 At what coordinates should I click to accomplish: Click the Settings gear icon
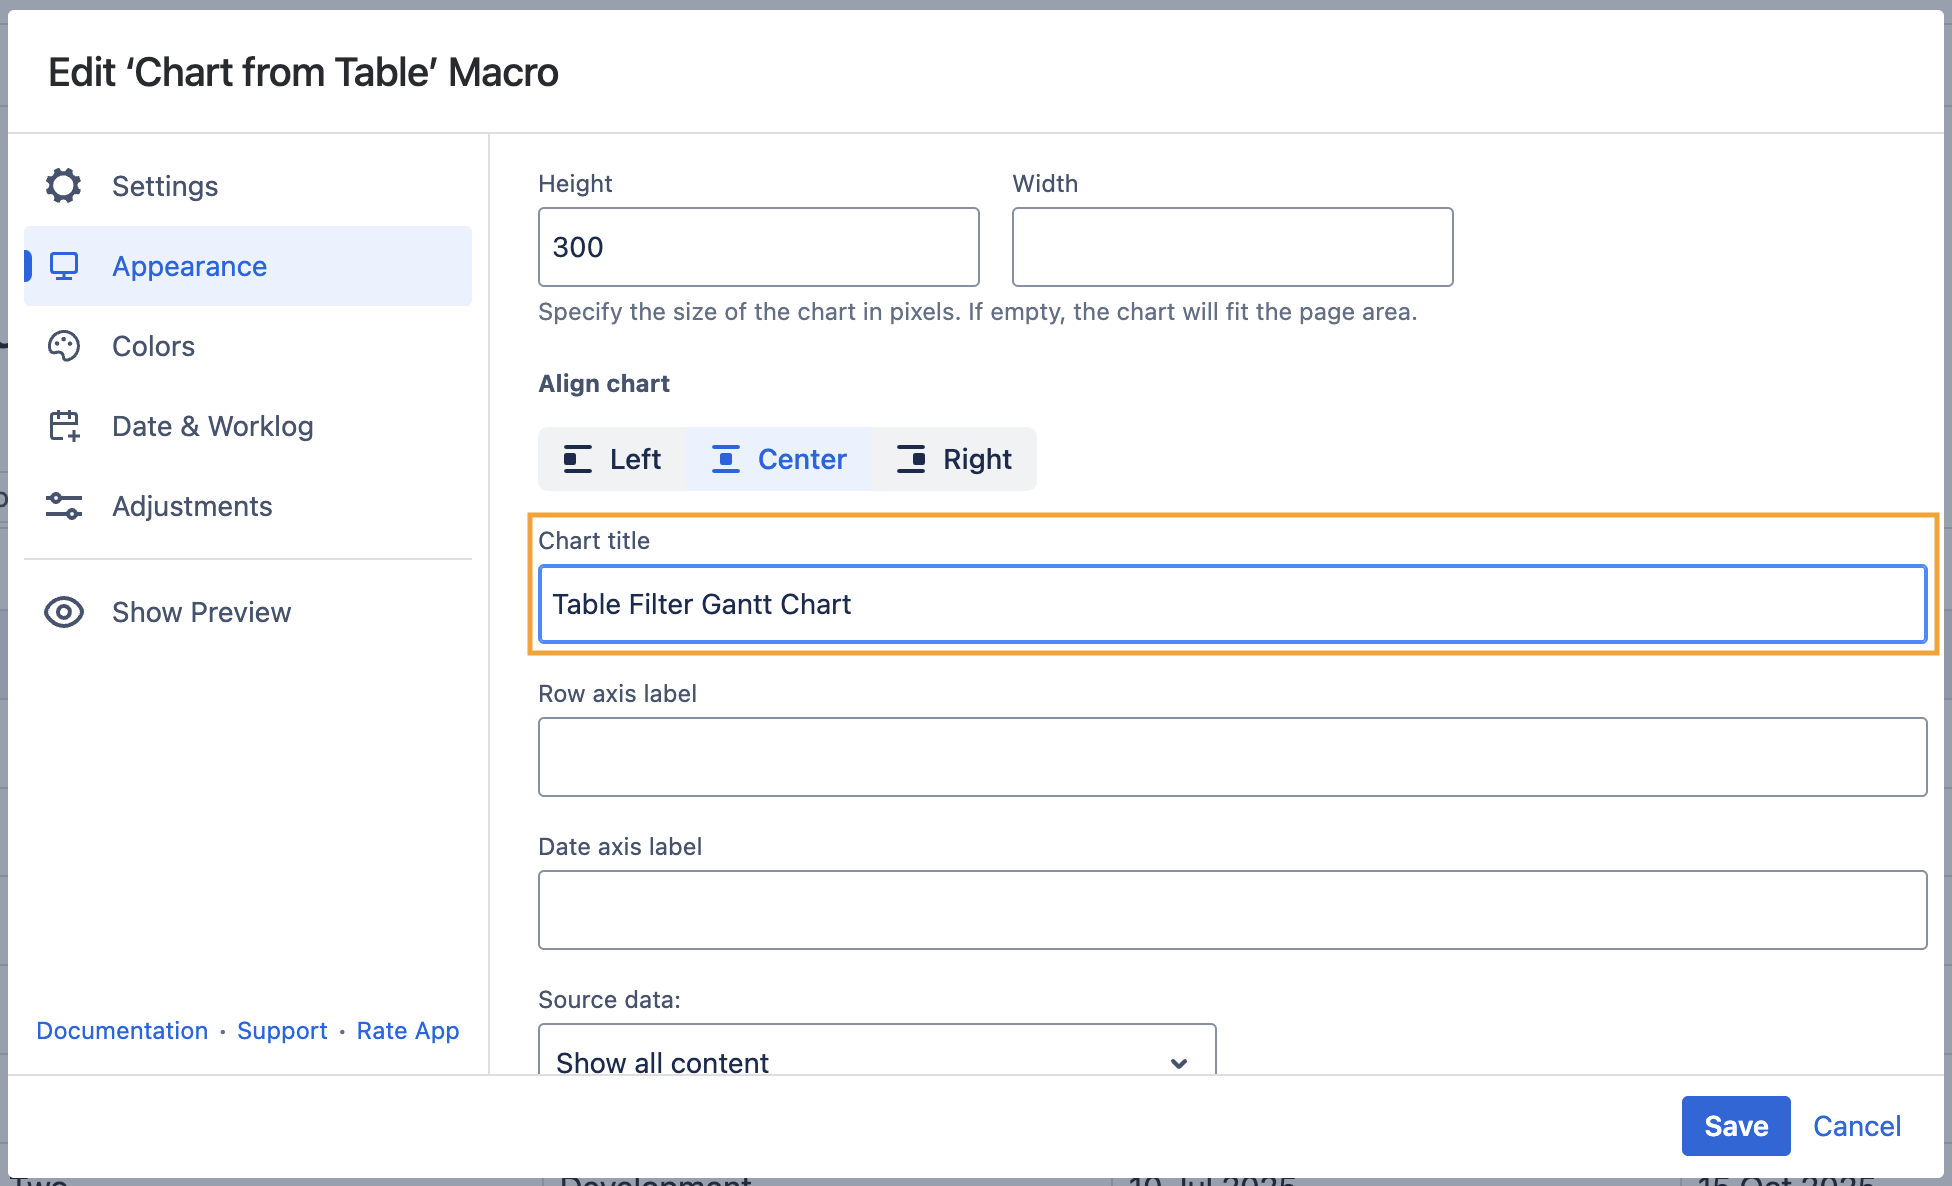tap(64, 186)
